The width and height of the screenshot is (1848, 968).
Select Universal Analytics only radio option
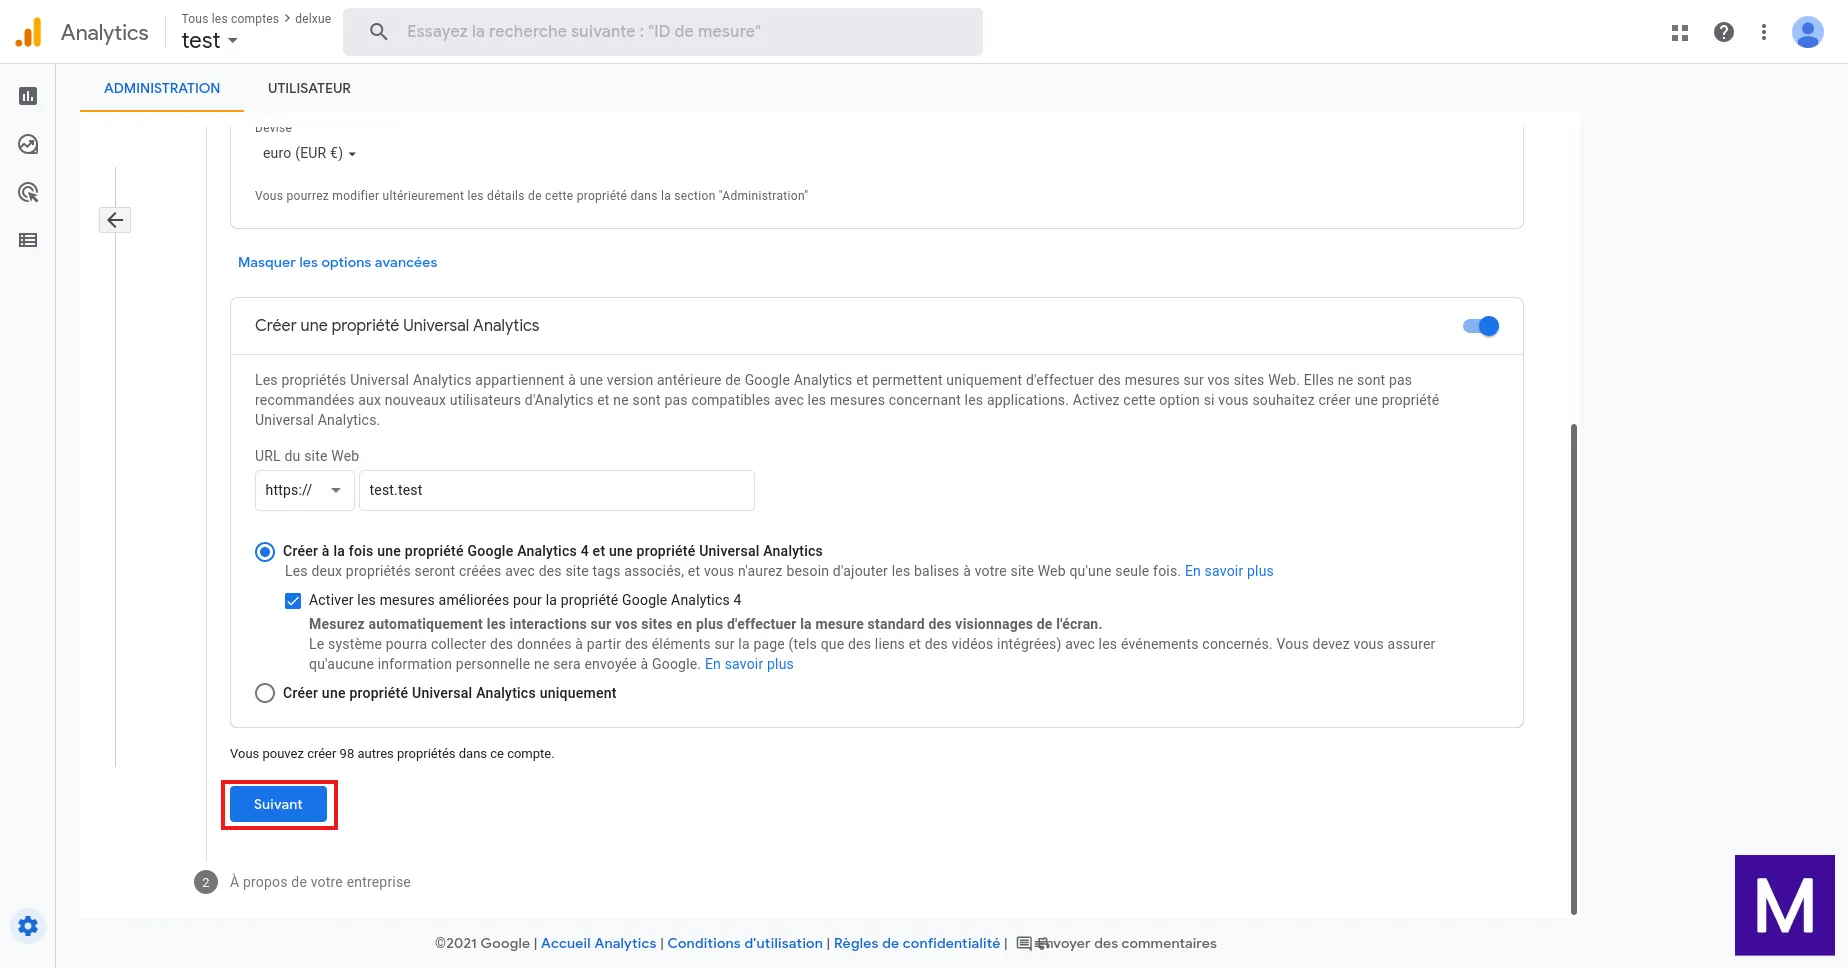[x=265, y=693]
